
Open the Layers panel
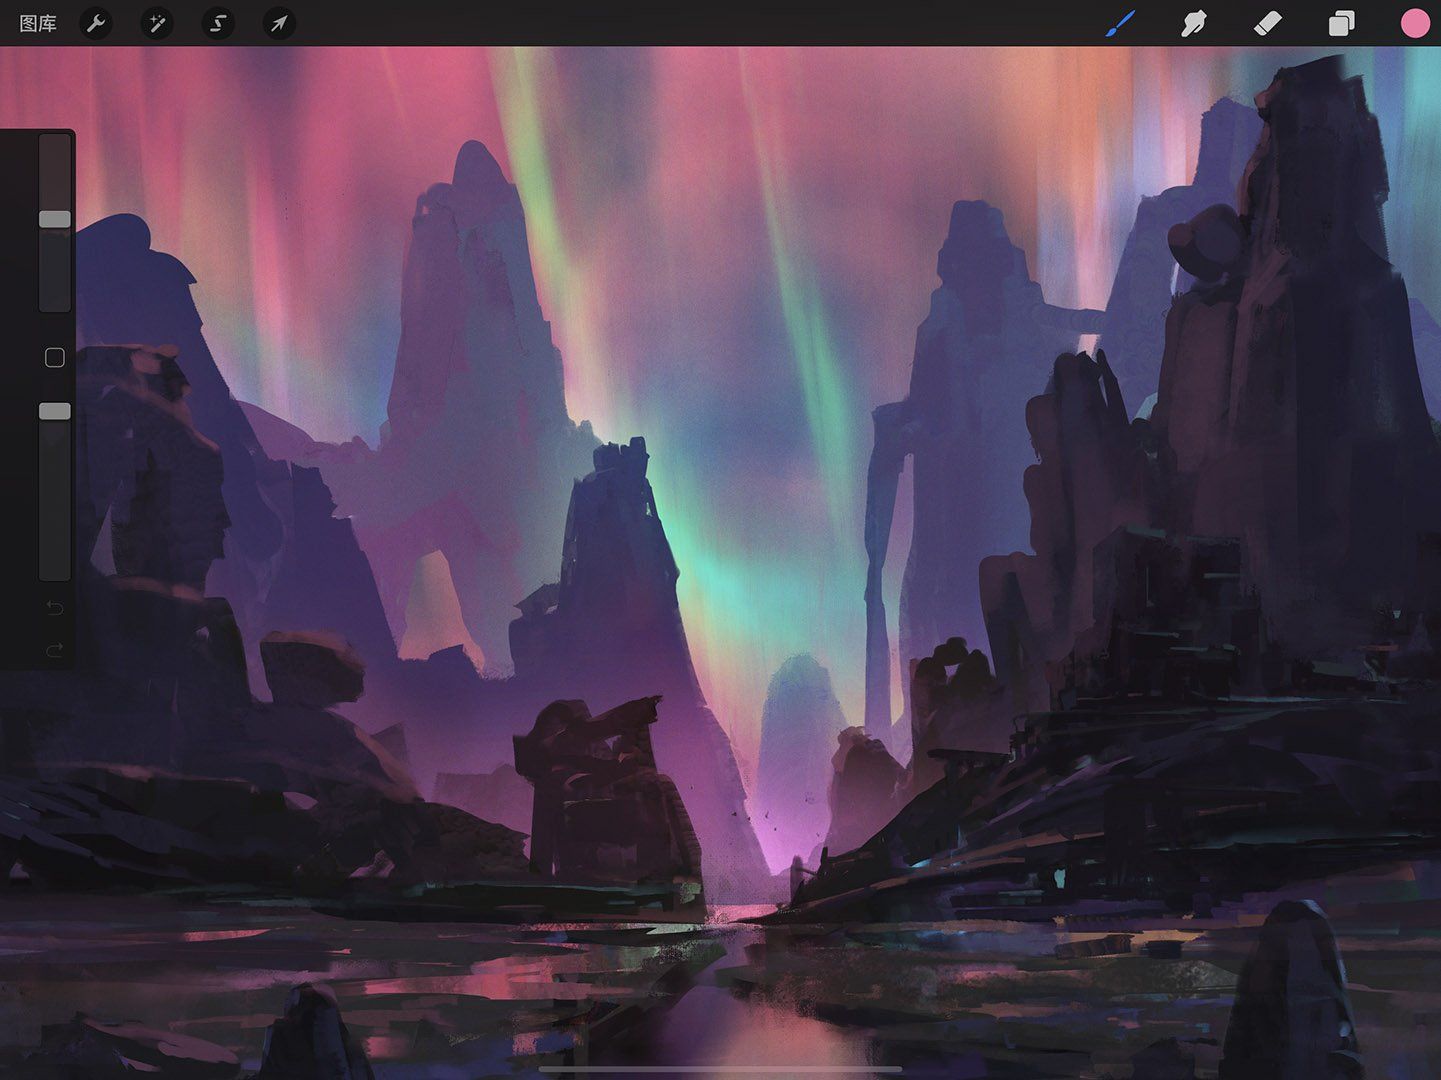pos(1341,23)
